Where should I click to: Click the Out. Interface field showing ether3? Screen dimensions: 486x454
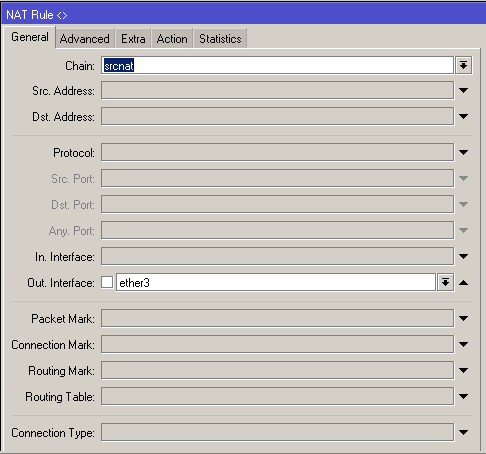point(276,282)
